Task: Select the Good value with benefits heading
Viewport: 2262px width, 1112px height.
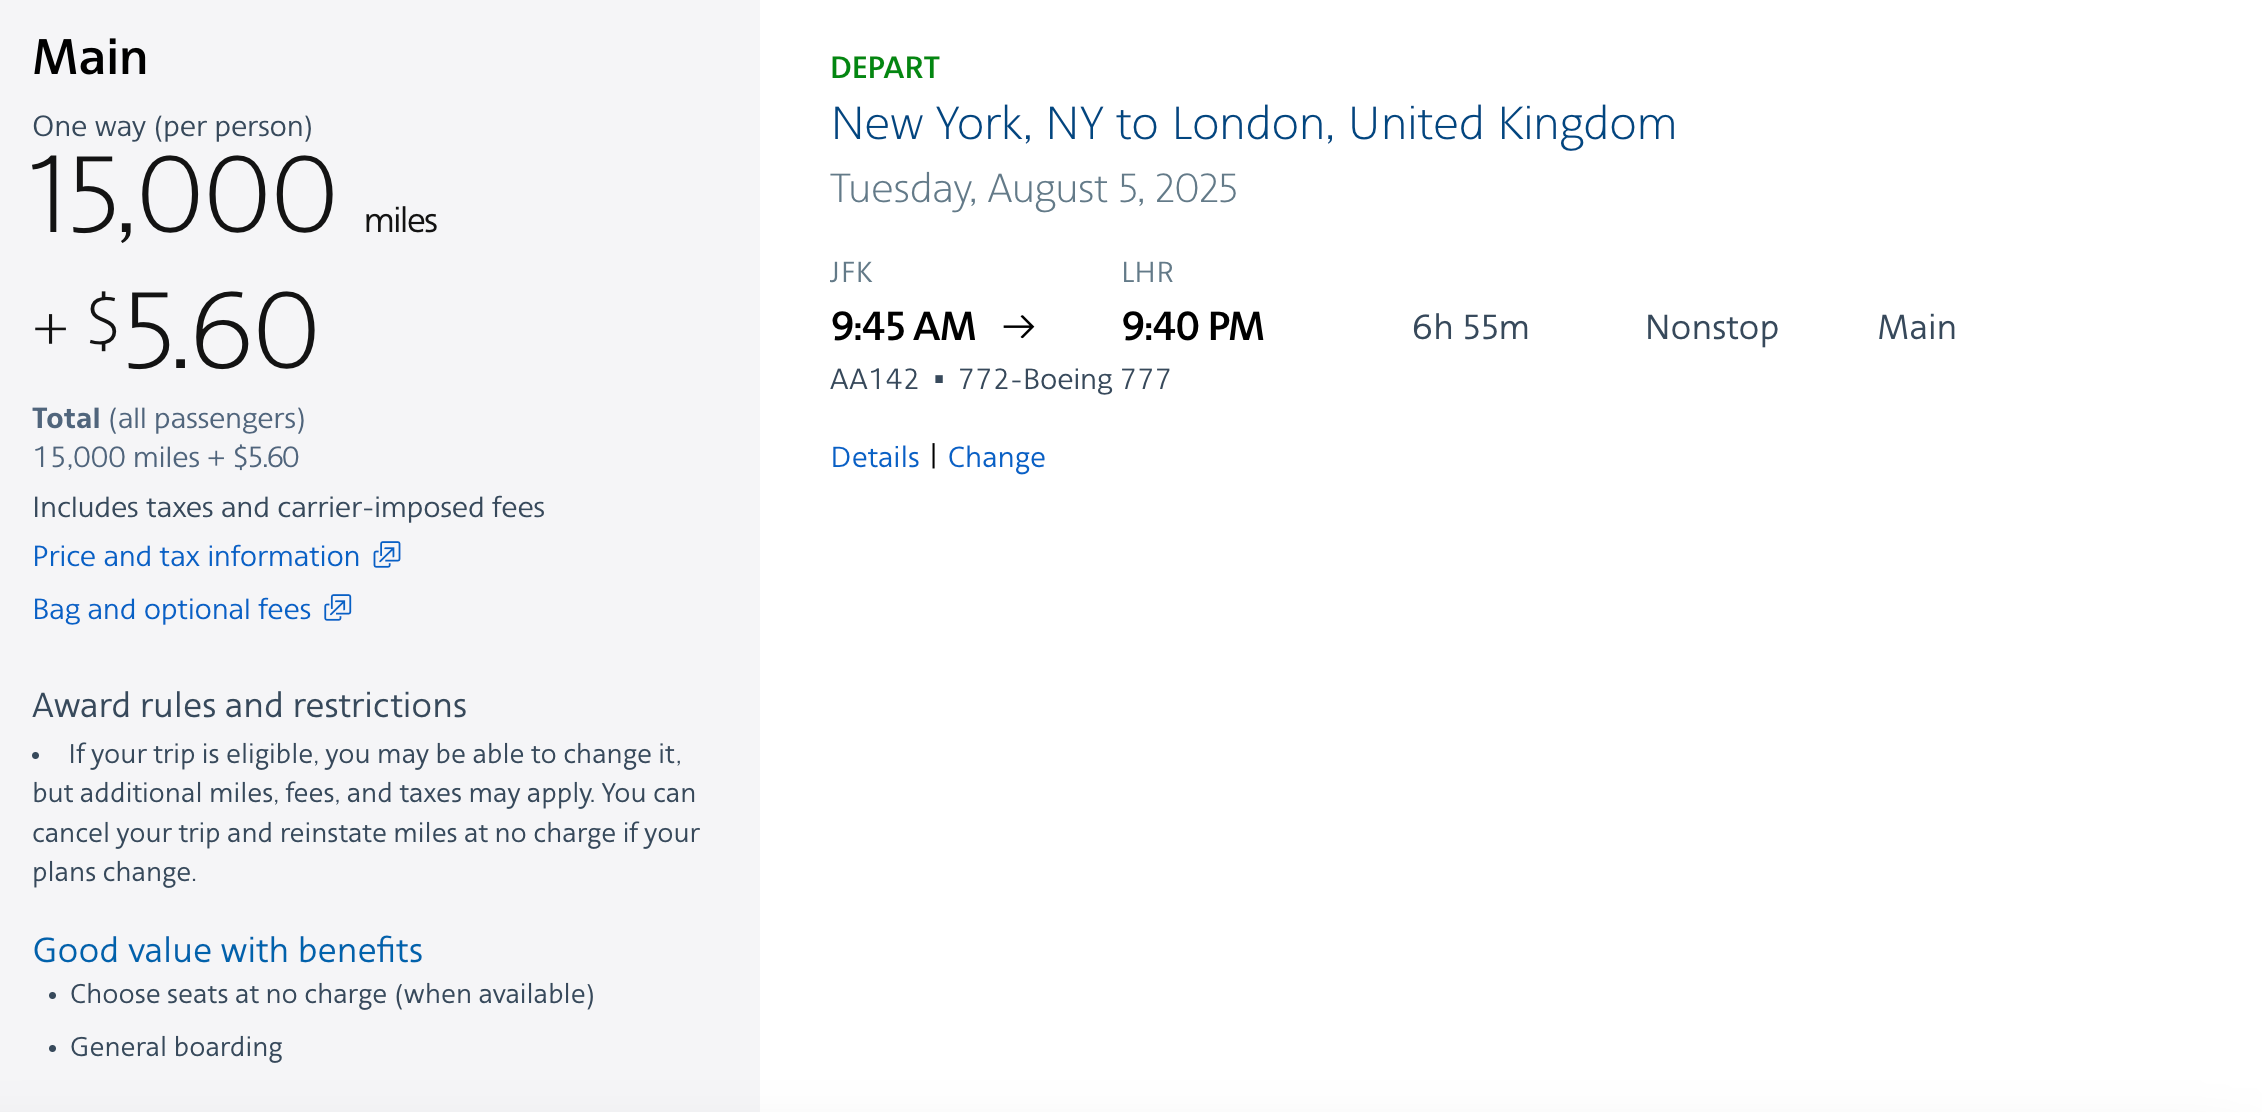Action: (227, 950)
